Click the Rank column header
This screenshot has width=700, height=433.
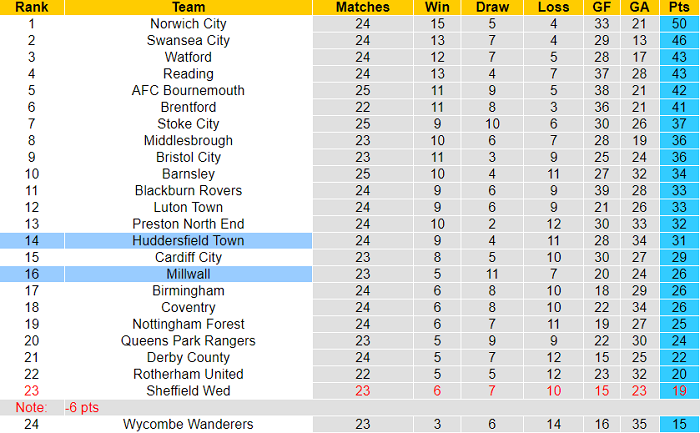pos(31,7)
